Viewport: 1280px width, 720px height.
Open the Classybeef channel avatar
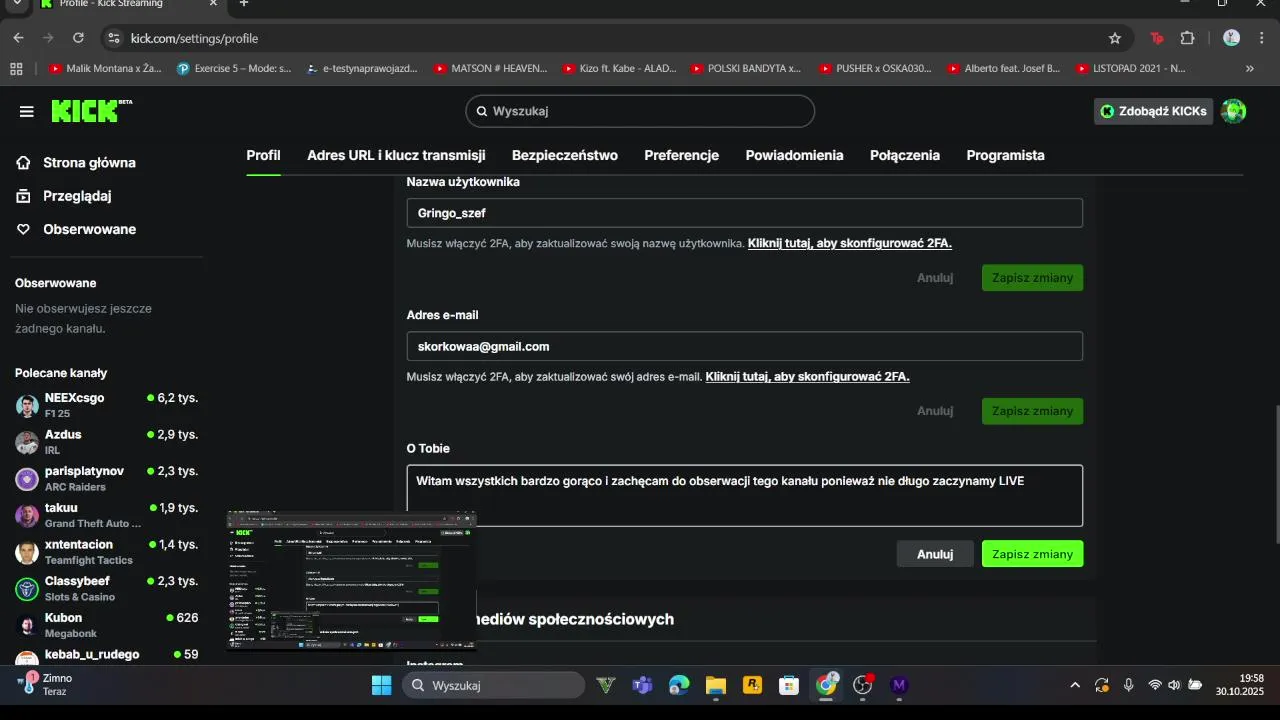27,588
